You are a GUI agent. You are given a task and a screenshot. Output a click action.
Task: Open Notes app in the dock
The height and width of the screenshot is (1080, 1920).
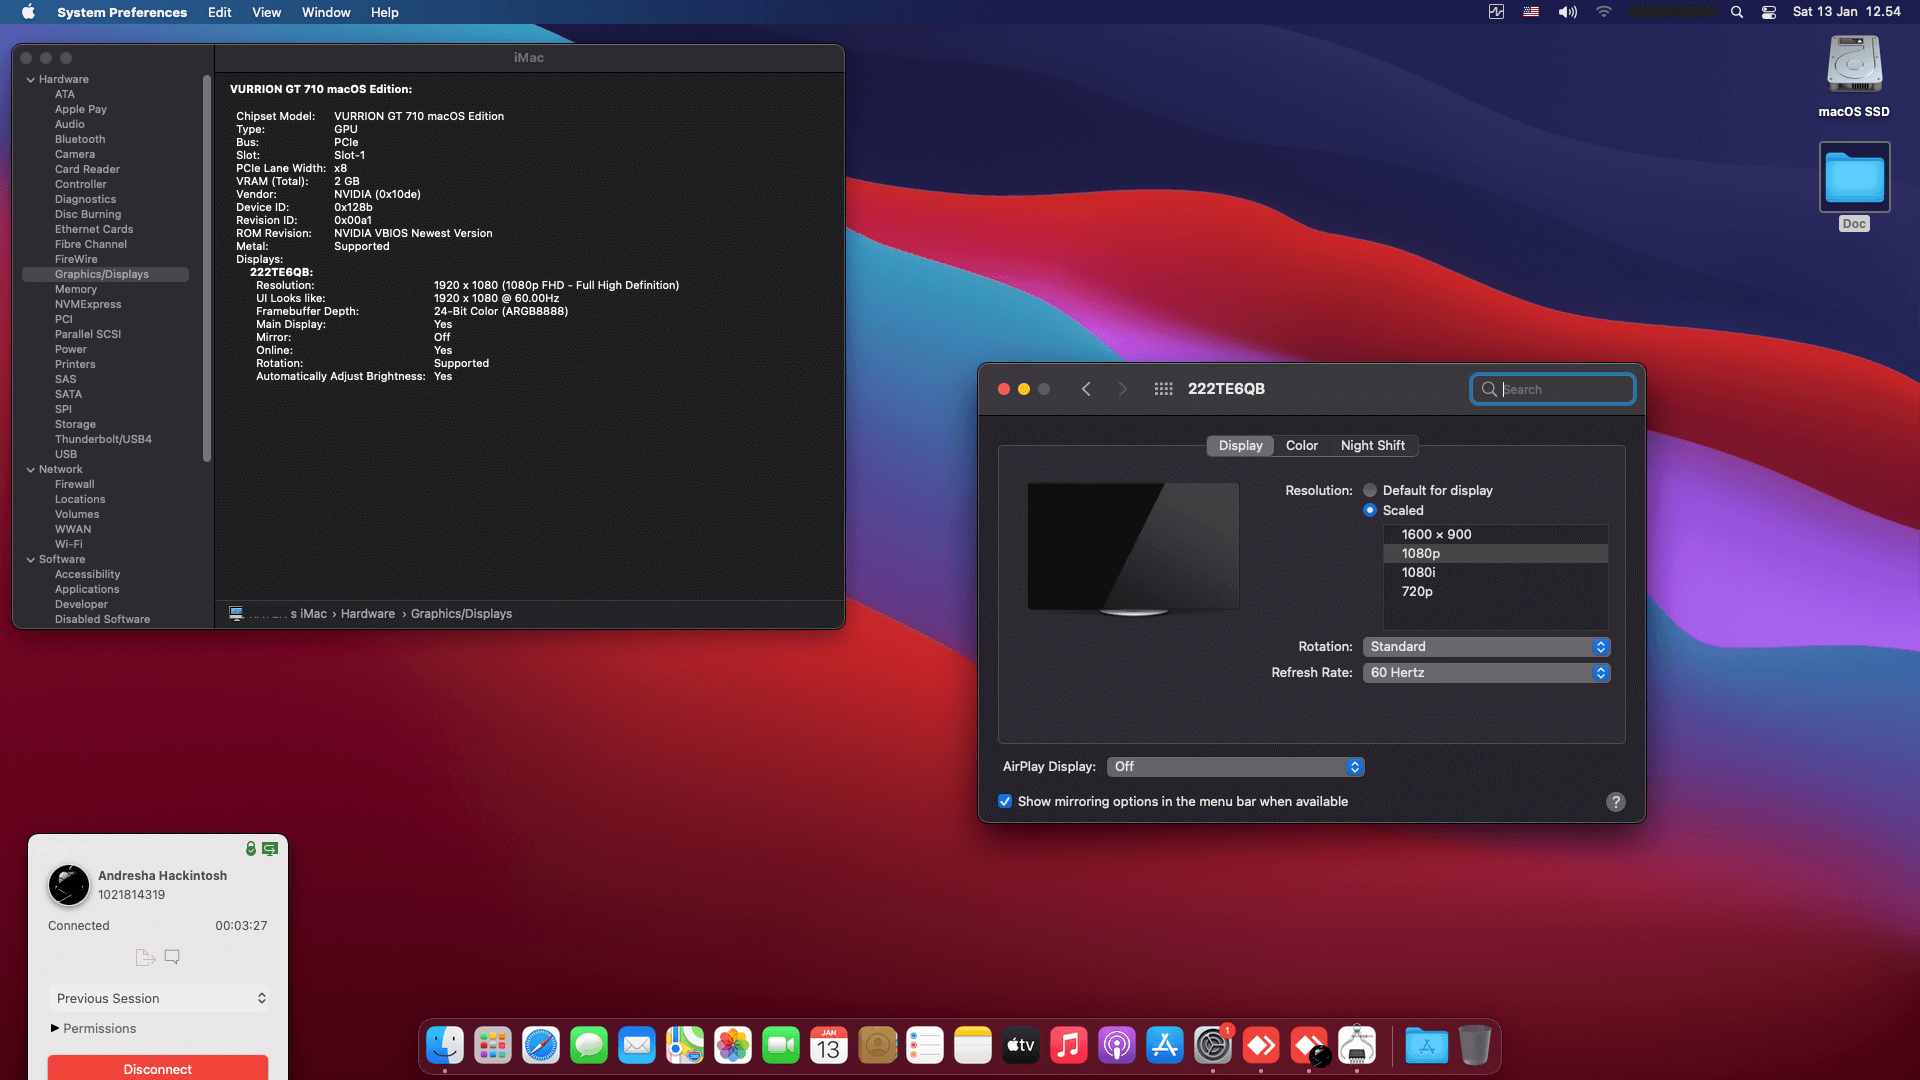coord(973,1046)
